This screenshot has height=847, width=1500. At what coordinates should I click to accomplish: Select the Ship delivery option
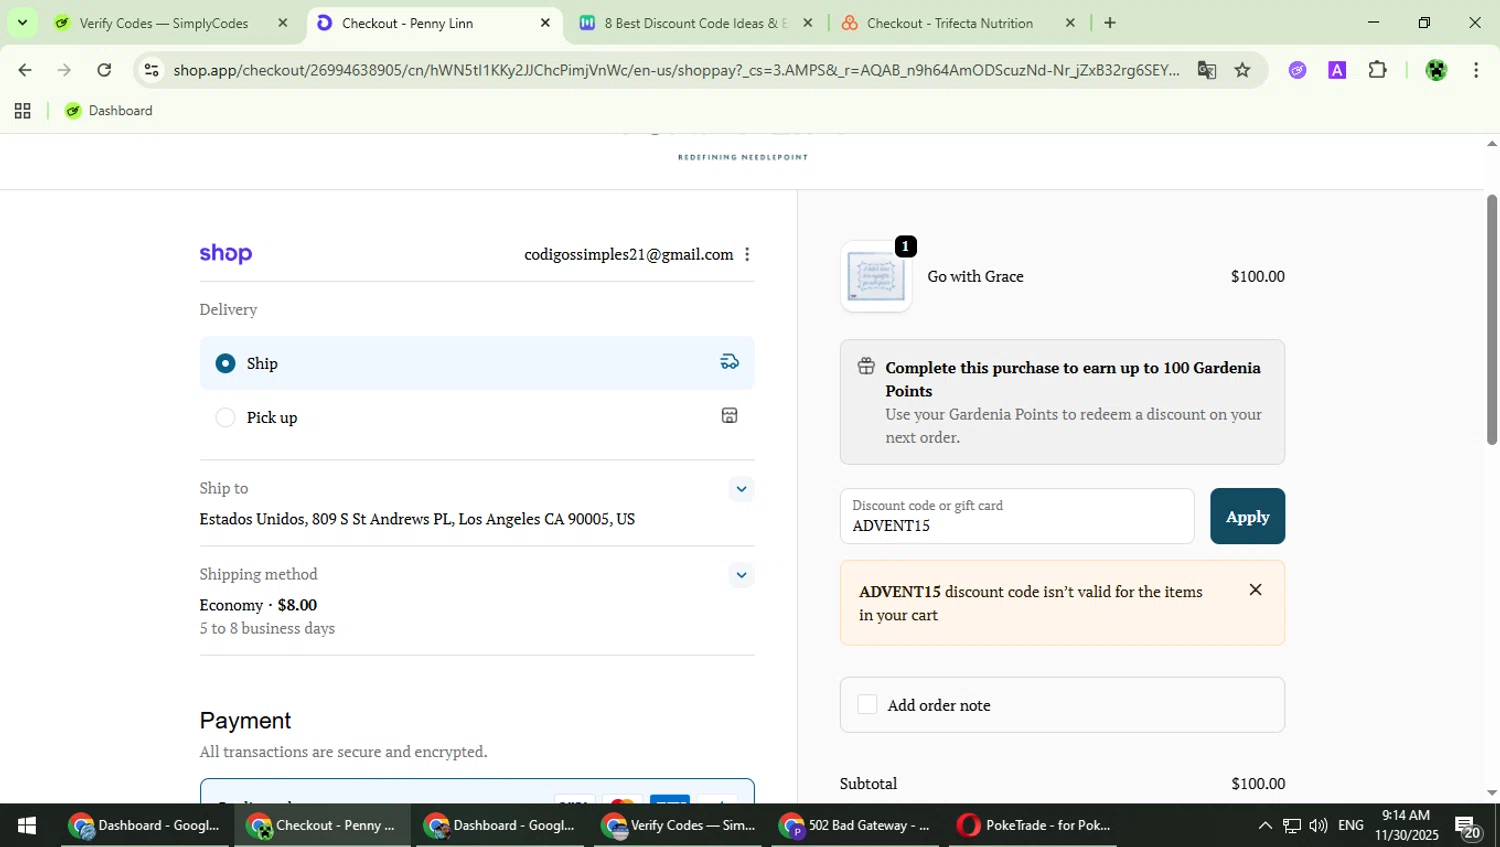477,363
